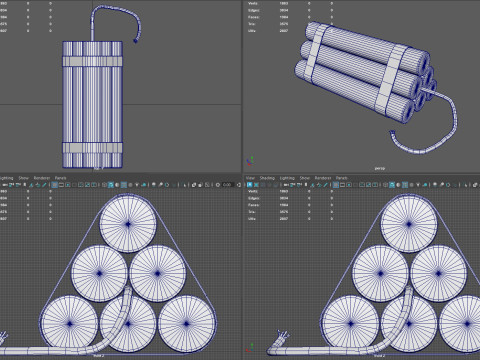Image resolution: width=480 pixels, height=360 pixels.
Task: Open the Renderer menu in bottom-left panel
Action: pos(42,178)
